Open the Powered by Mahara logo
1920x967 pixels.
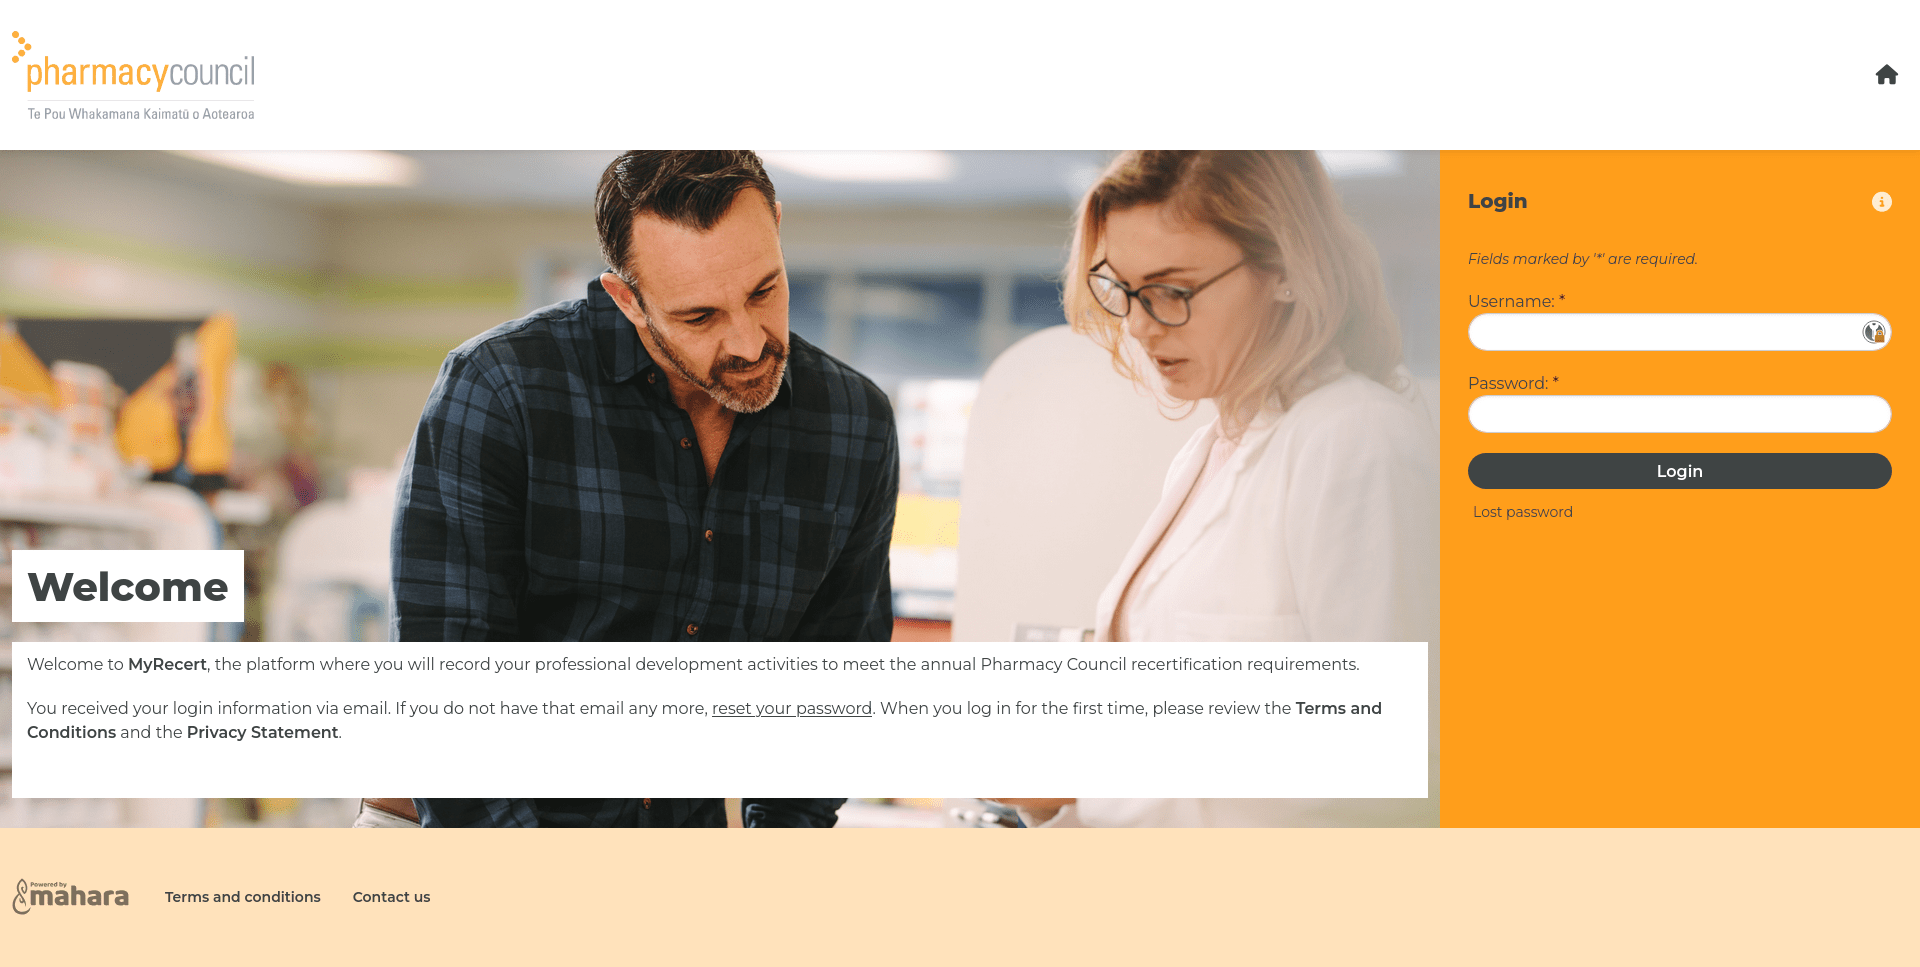pyautogui.click(x=70, y=896)
